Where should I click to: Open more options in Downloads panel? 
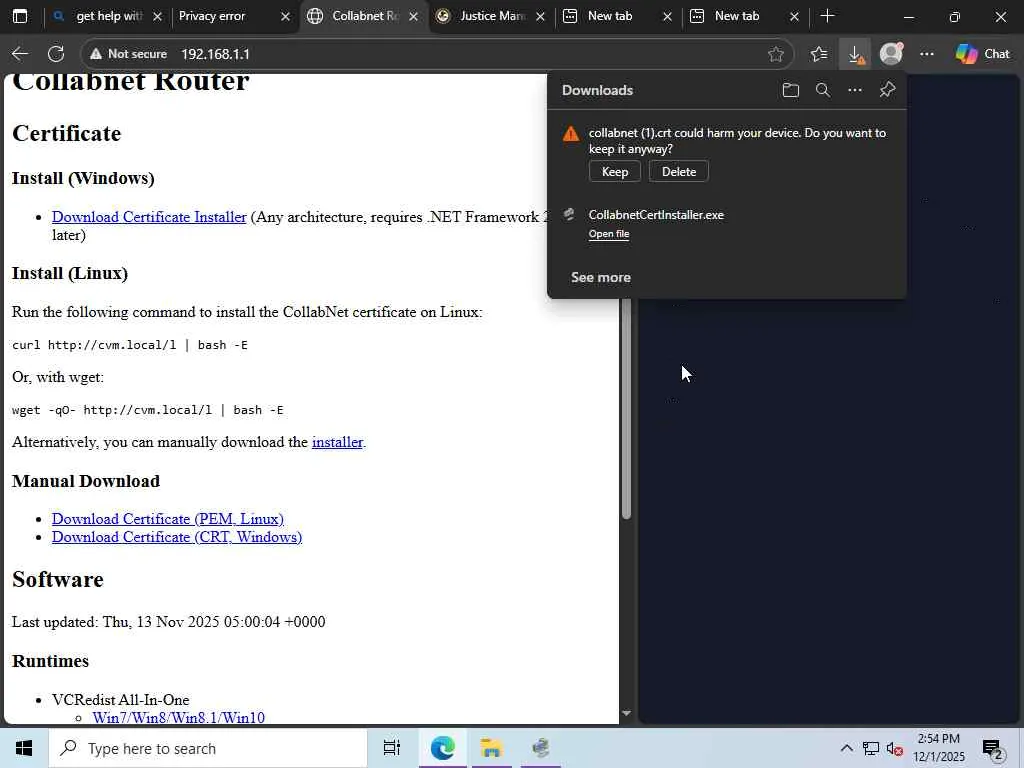pos(855,90)
